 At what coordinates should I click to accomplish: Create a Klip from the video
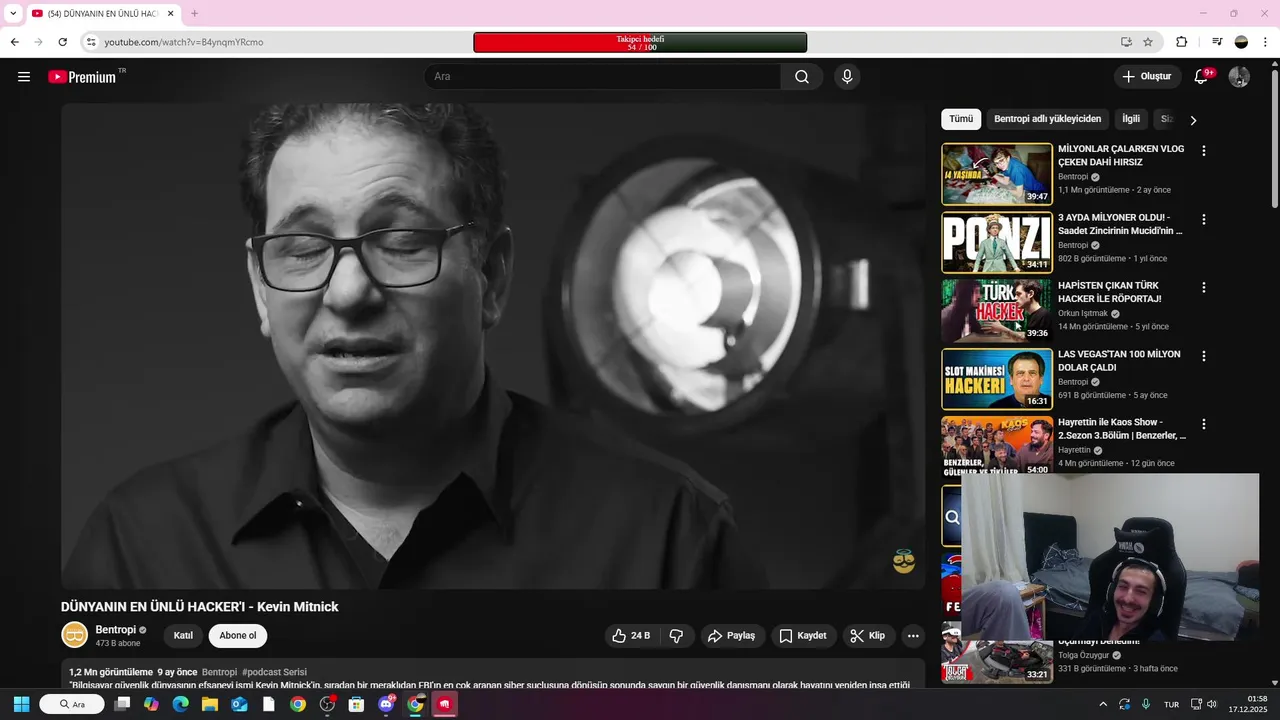(x=868, y=636)
